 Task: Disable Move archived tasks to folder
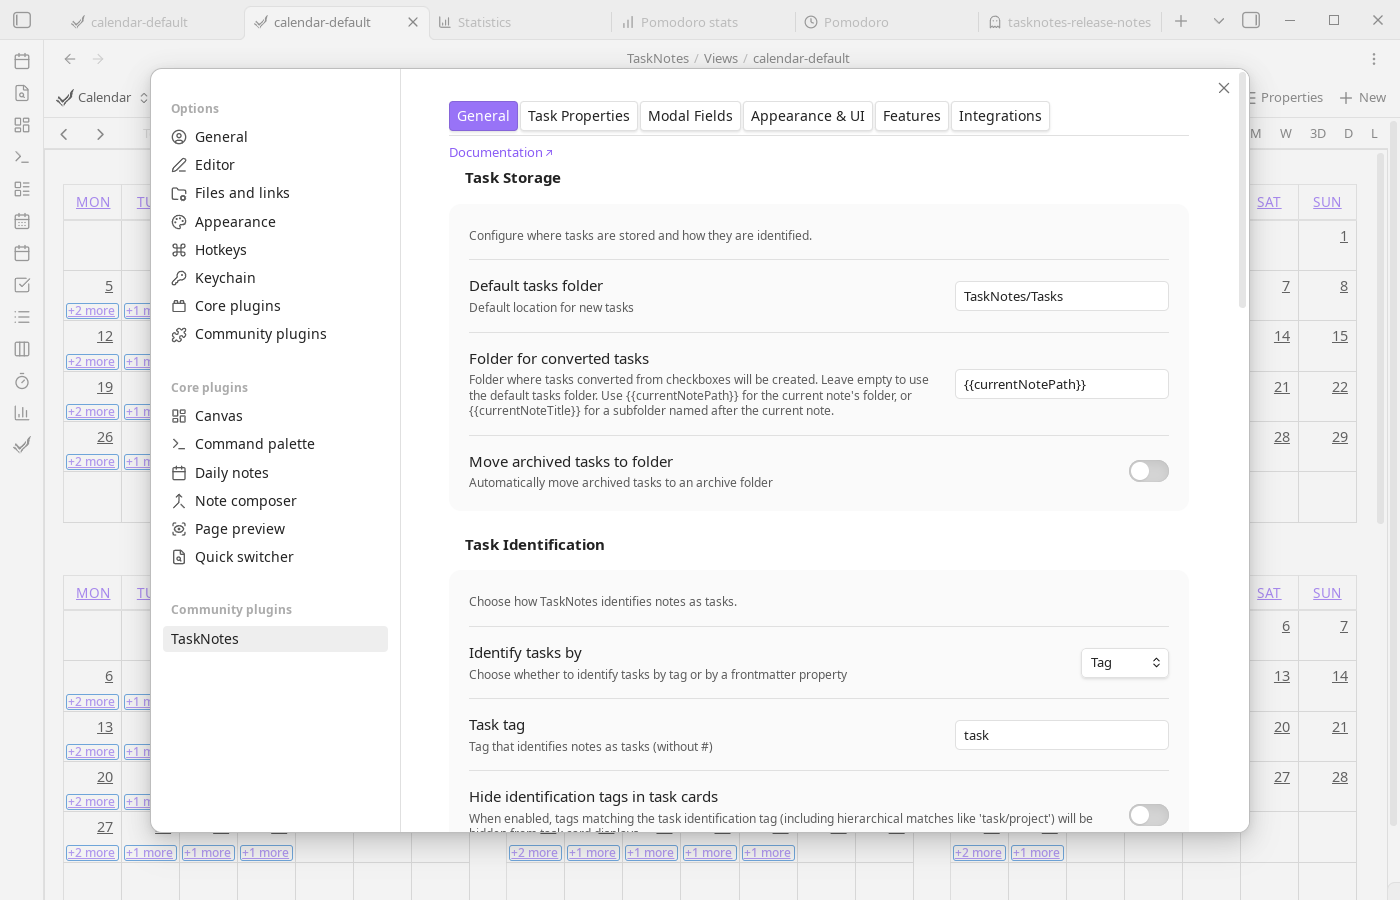click(x=1148, y=470)
